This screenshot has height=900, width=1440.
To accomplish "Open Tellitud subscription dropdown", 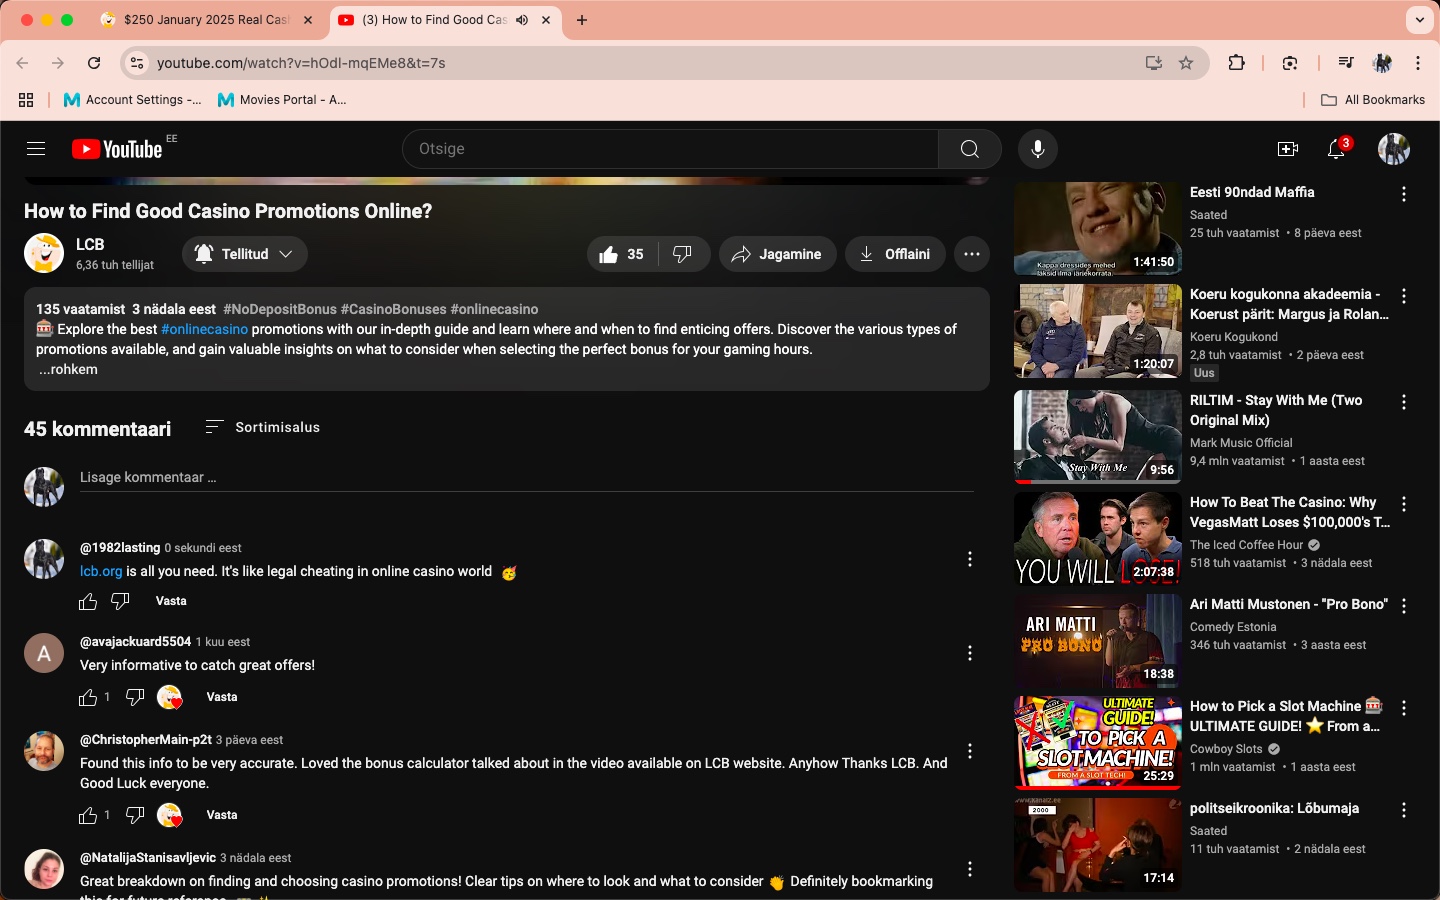I will tap(245, 254).
